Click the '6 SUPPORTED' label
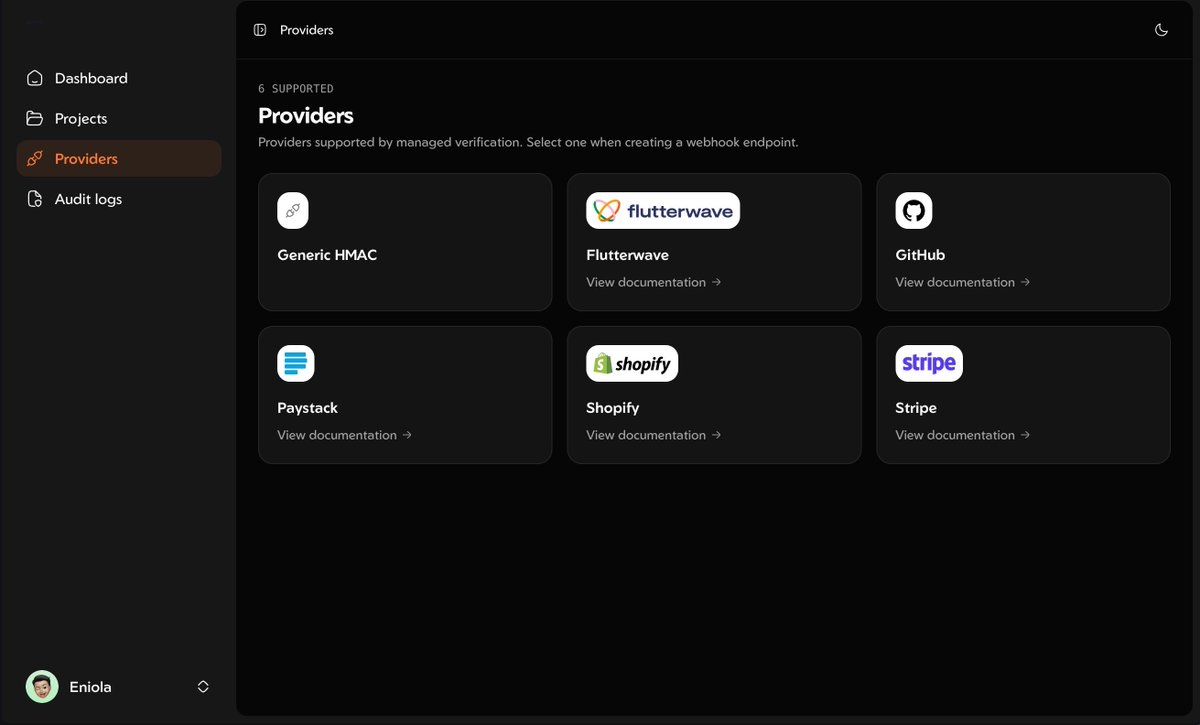 296,89
